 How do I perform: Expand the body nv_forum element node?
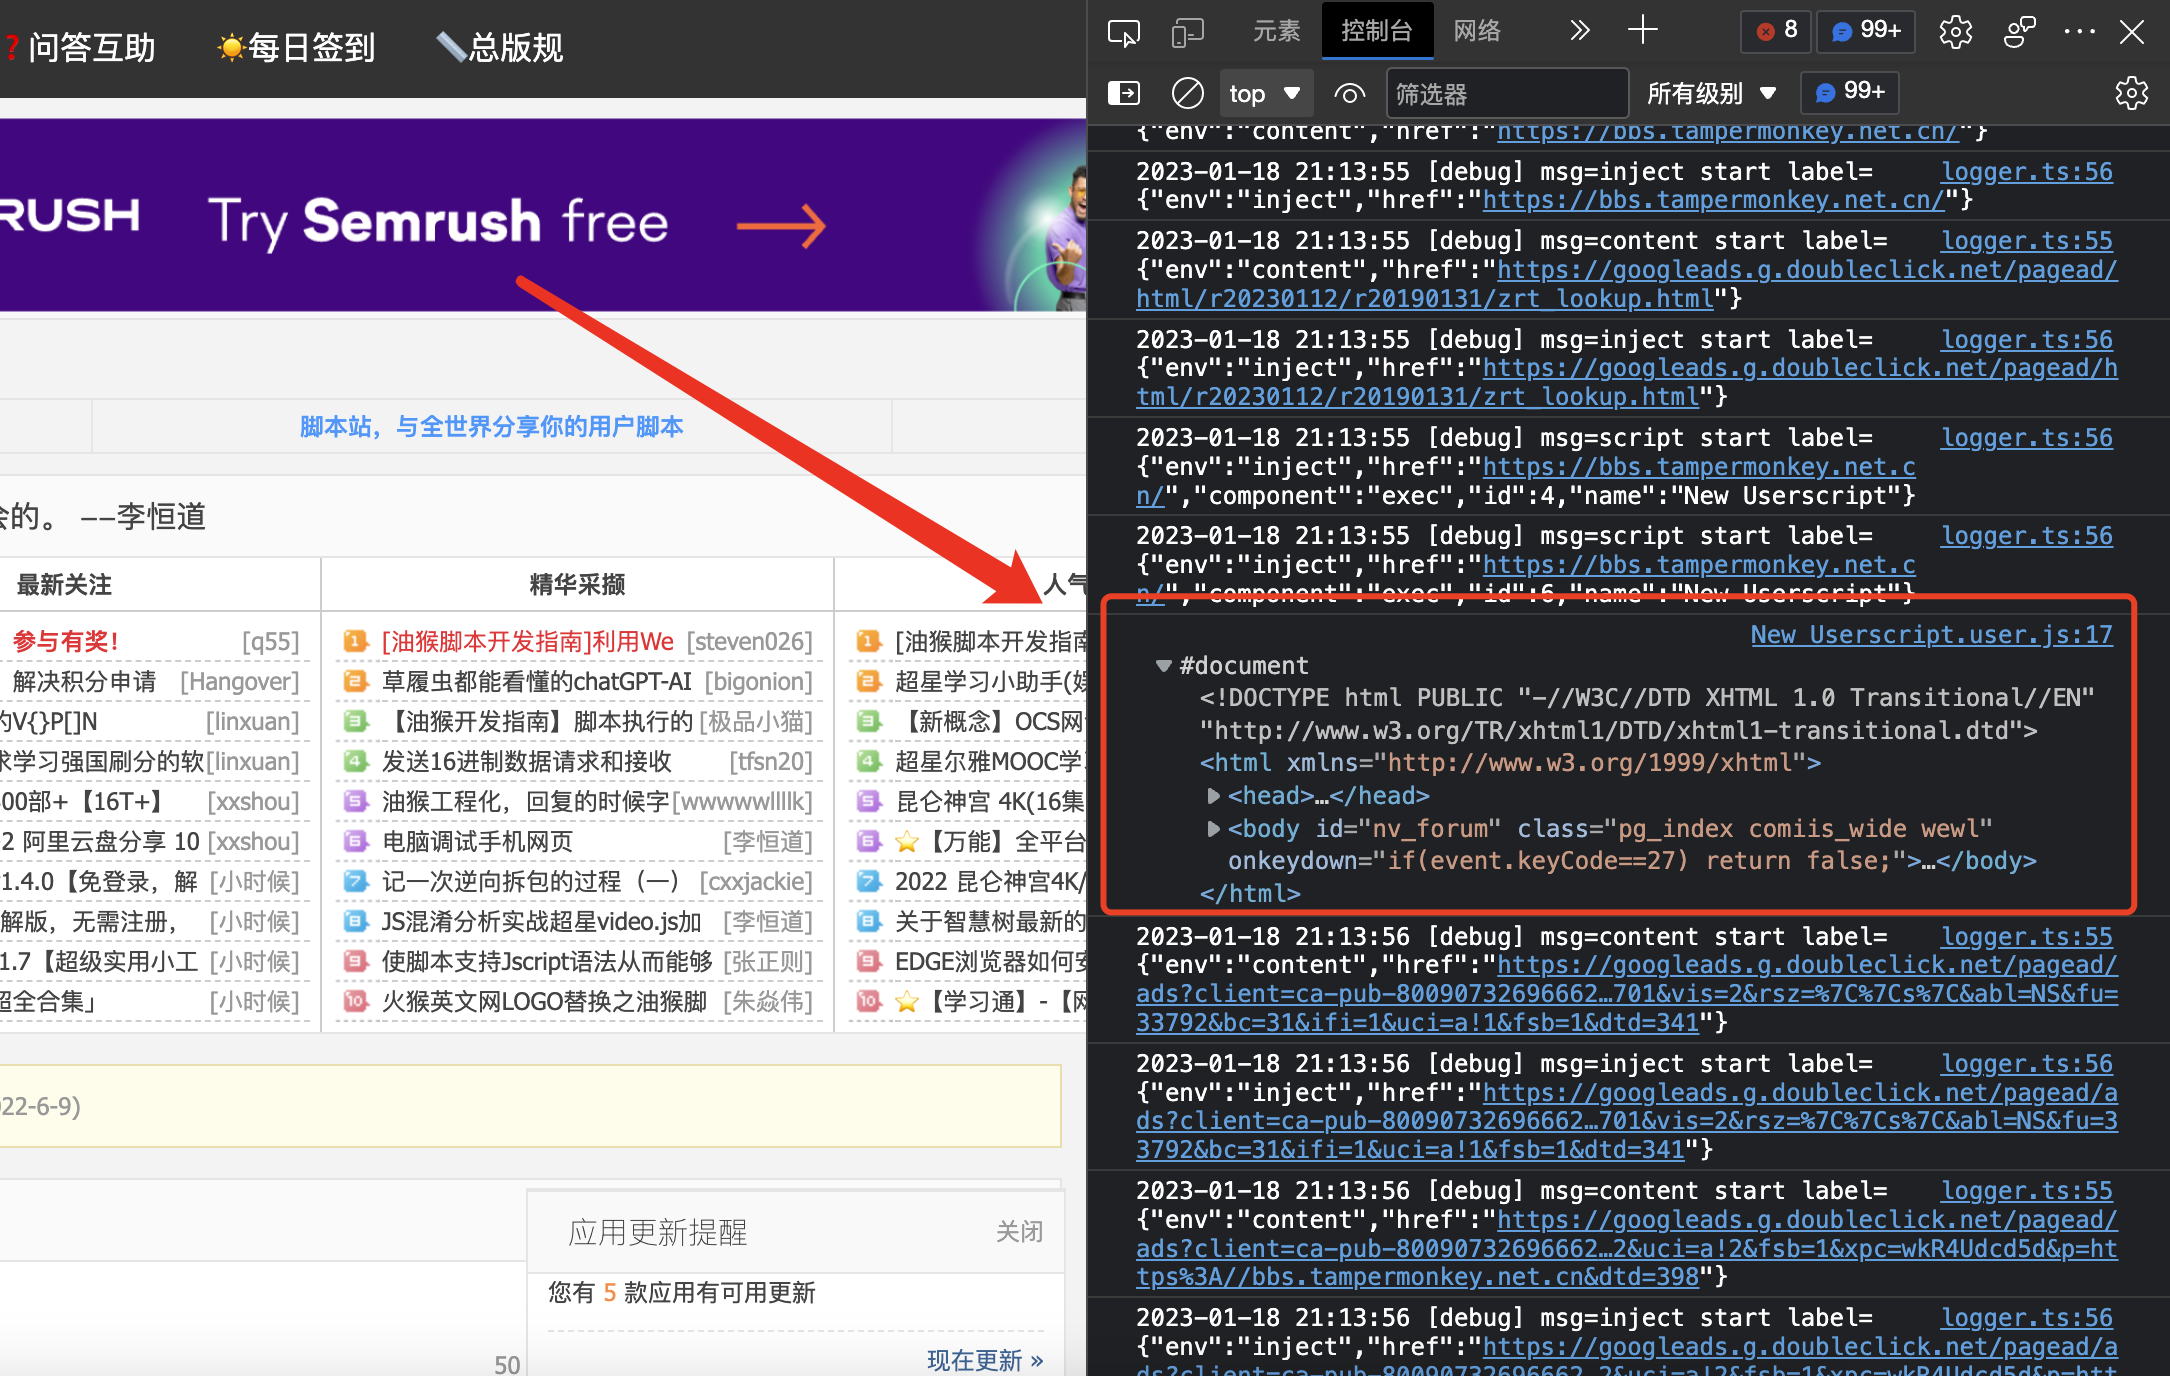1213,829
